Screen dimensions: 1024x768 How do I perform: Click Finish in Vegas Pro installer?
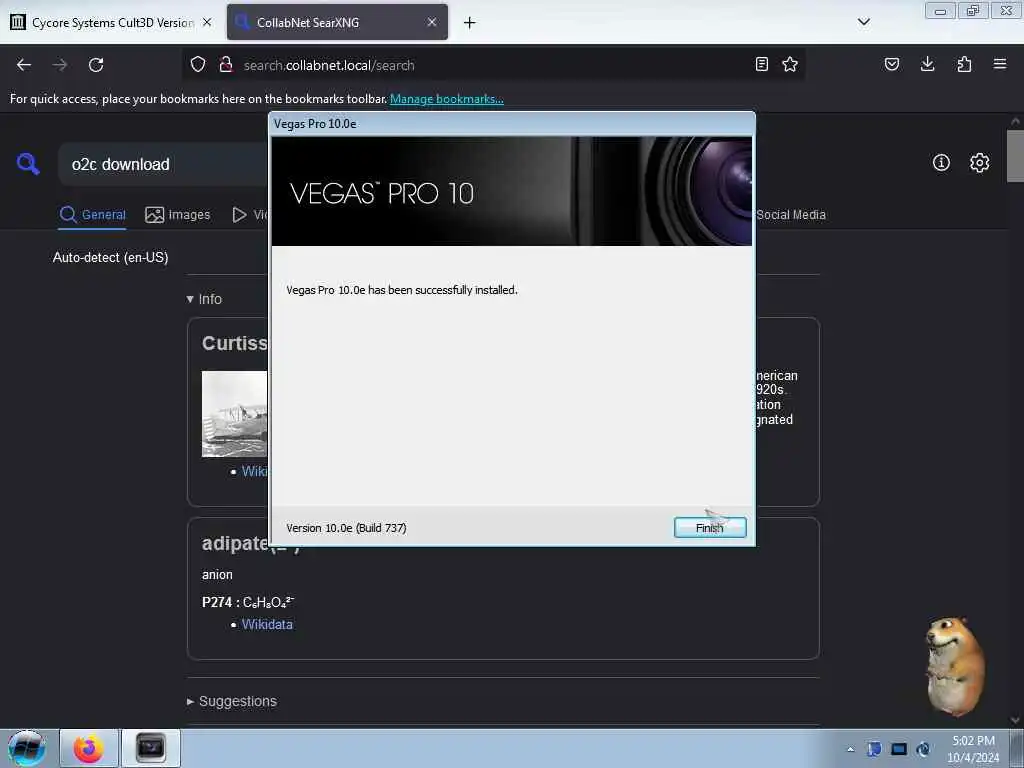tap(710, 528)
